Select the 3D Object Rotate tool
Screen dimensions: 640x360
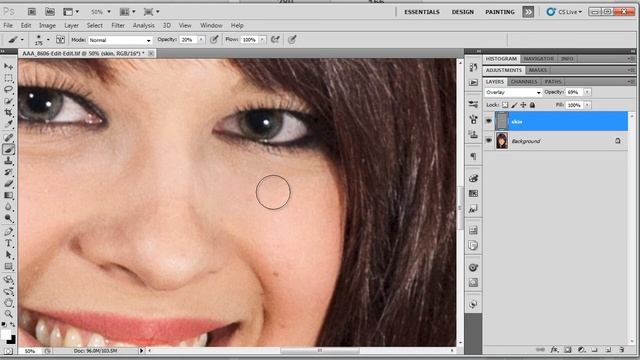(8, 280)
